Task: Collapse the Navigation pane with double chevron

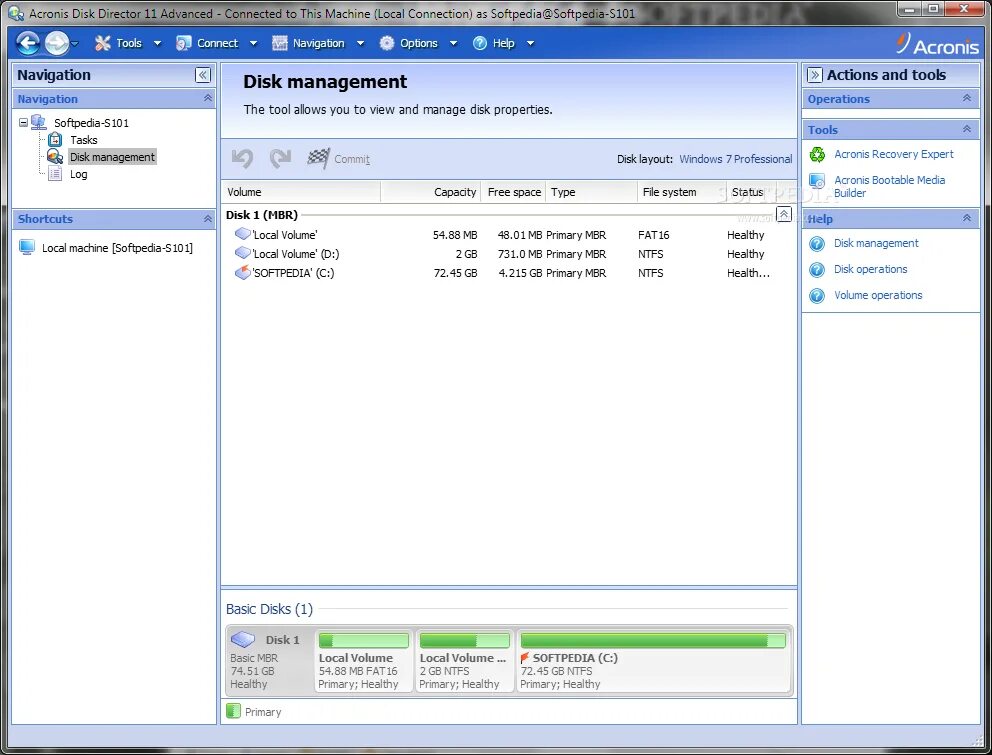Action: [x=202, y=75]
